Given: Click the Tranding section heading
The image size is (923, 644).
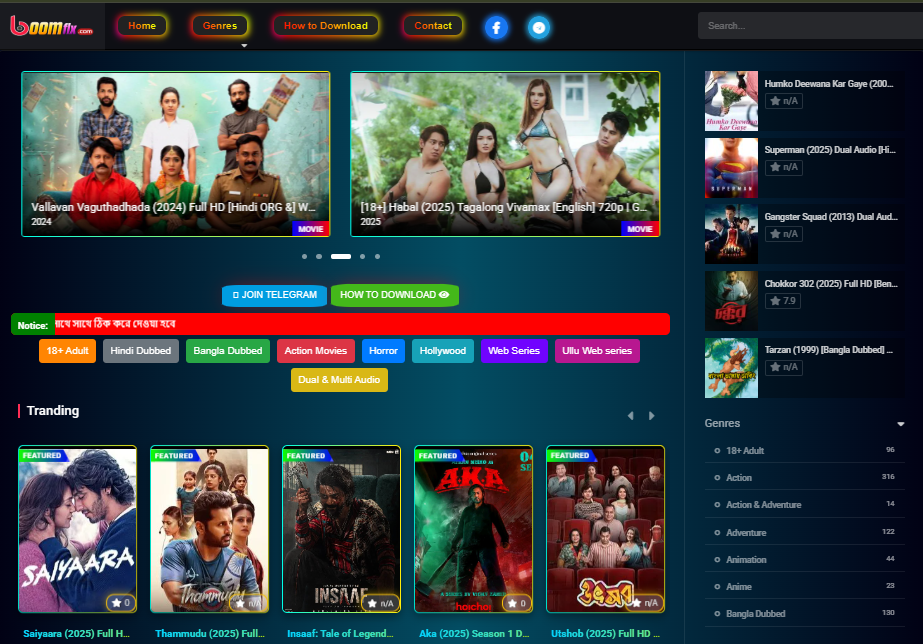Looking at the screenshot, I should tap(53, 411).
